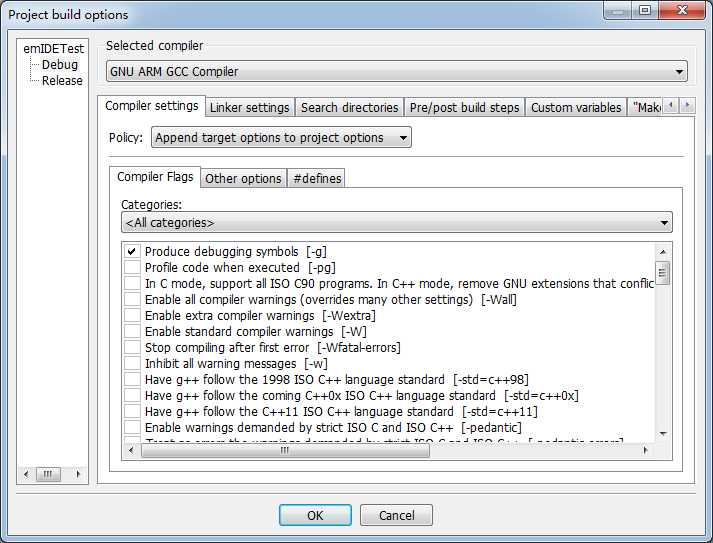Image resolution: width=713 pixels, height=543 pixels.
Task: Maximize the Project build options window
Action: pyautogui.click(x=645, y=11)
